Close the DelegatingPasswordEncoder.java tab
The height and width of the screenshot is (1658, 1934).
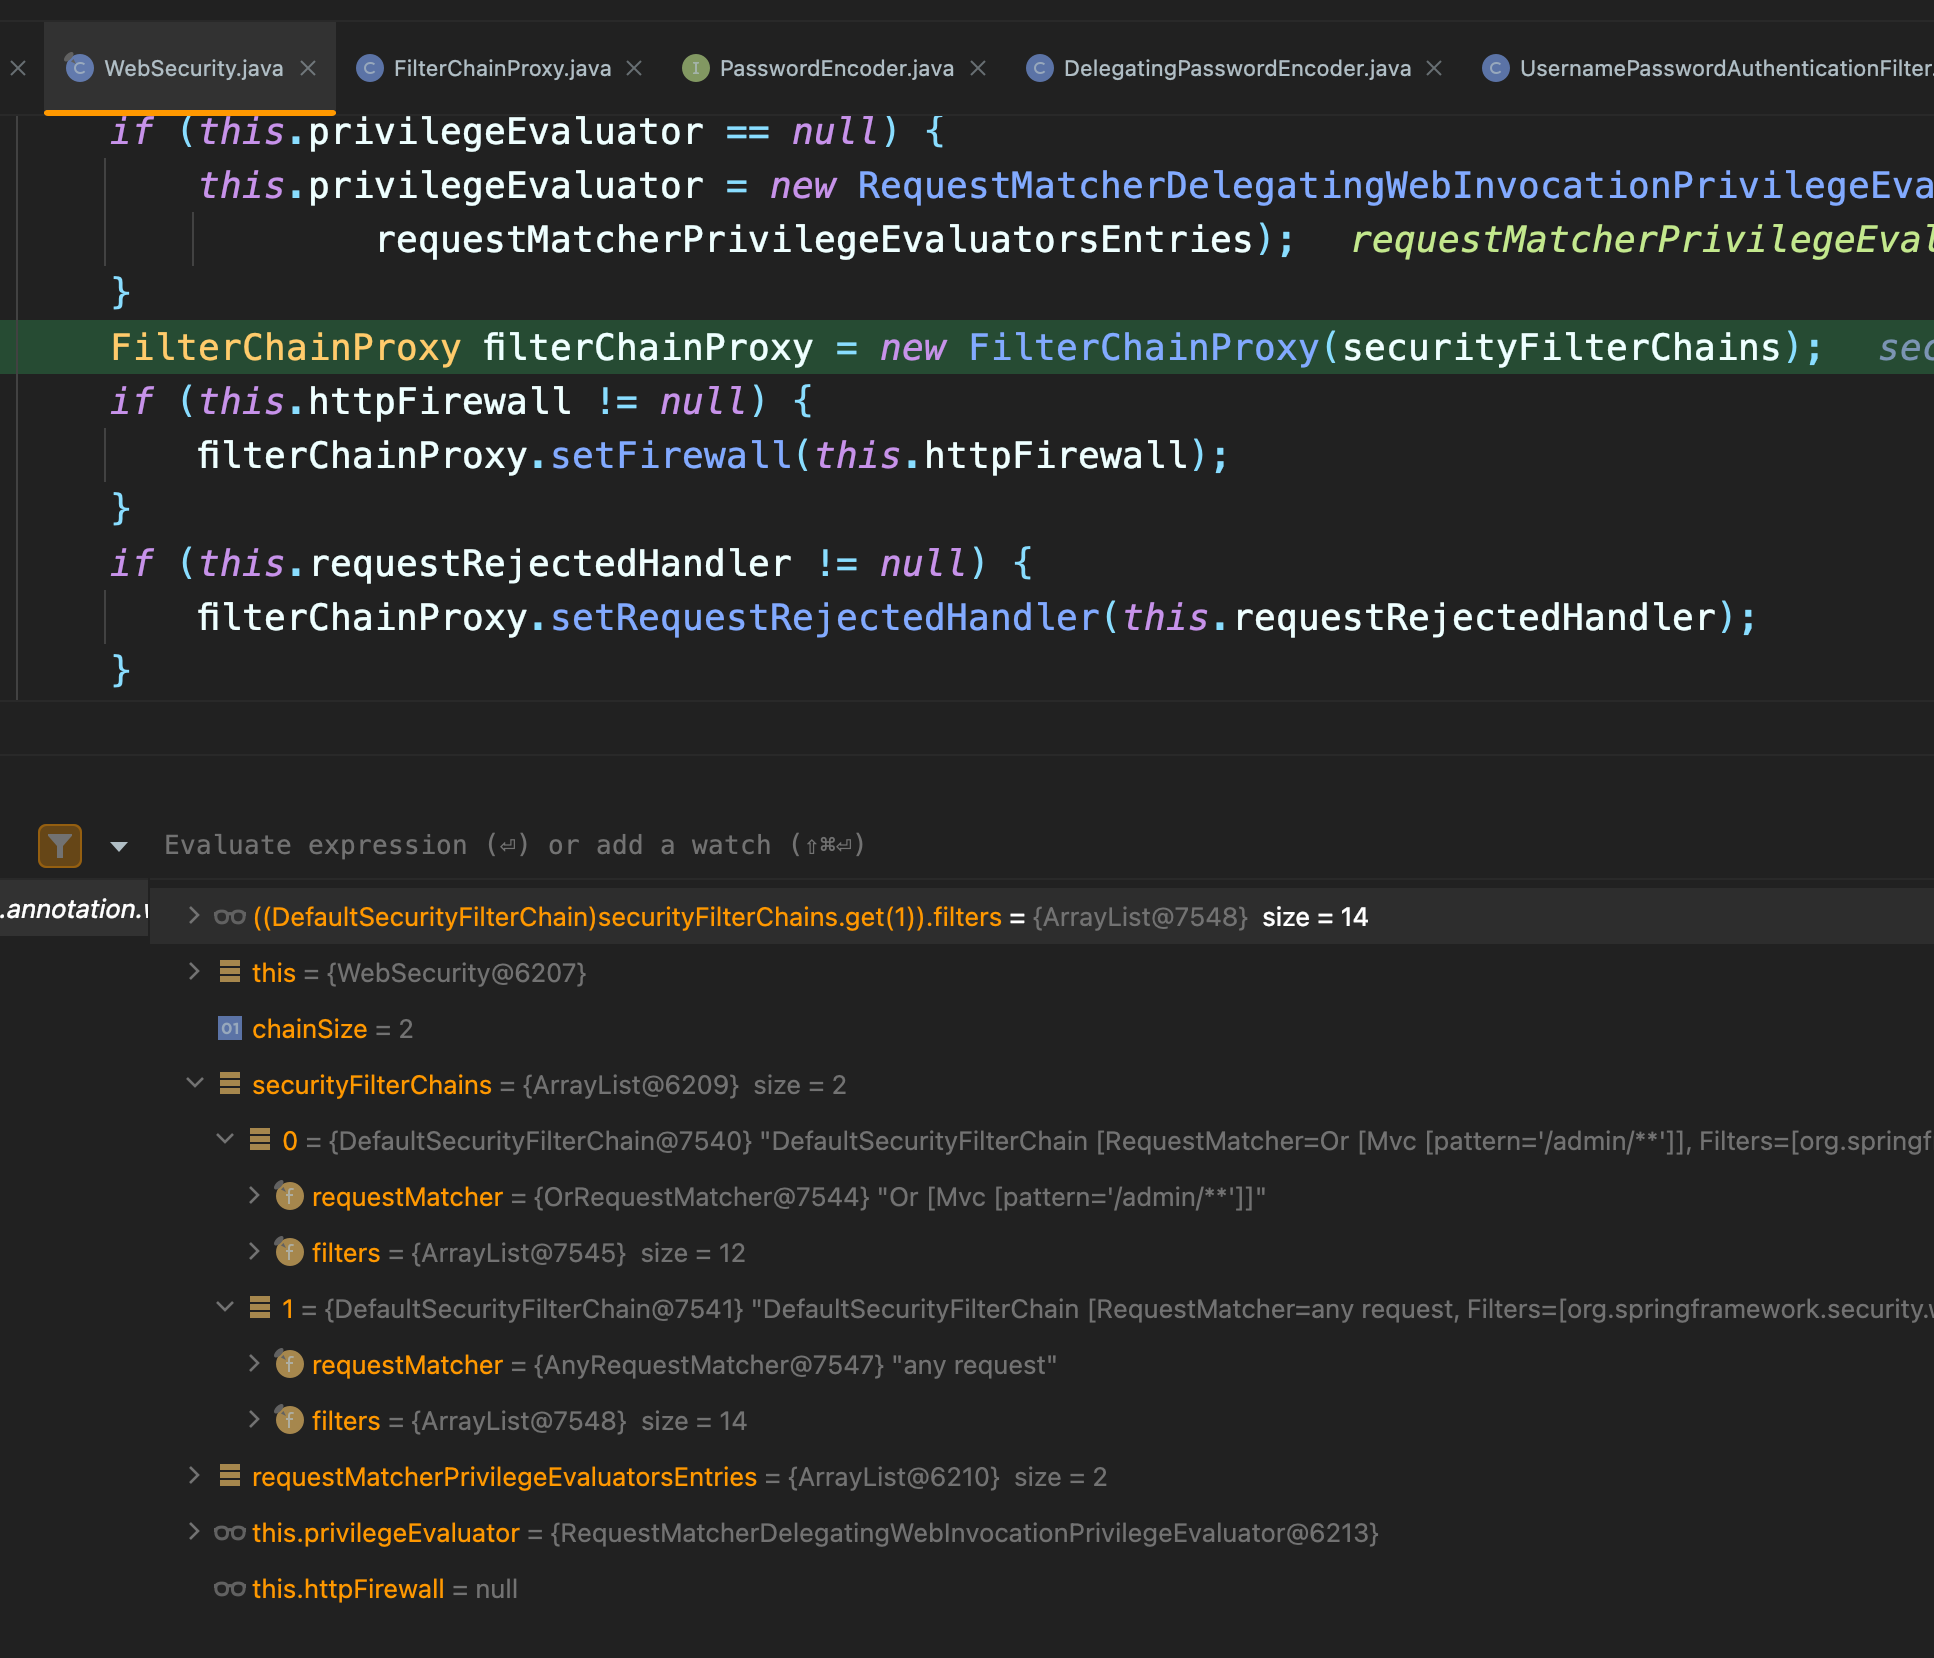[1434, 68]
